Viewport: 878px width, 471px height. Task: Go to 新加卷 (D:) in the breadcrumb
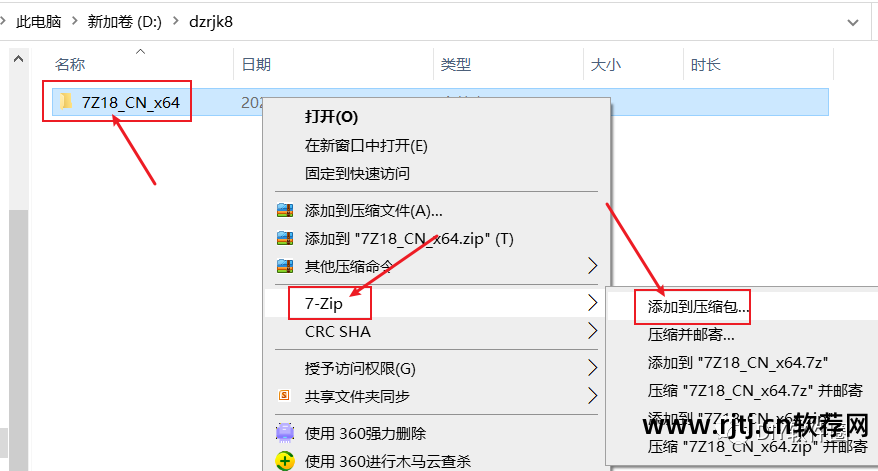124,22
